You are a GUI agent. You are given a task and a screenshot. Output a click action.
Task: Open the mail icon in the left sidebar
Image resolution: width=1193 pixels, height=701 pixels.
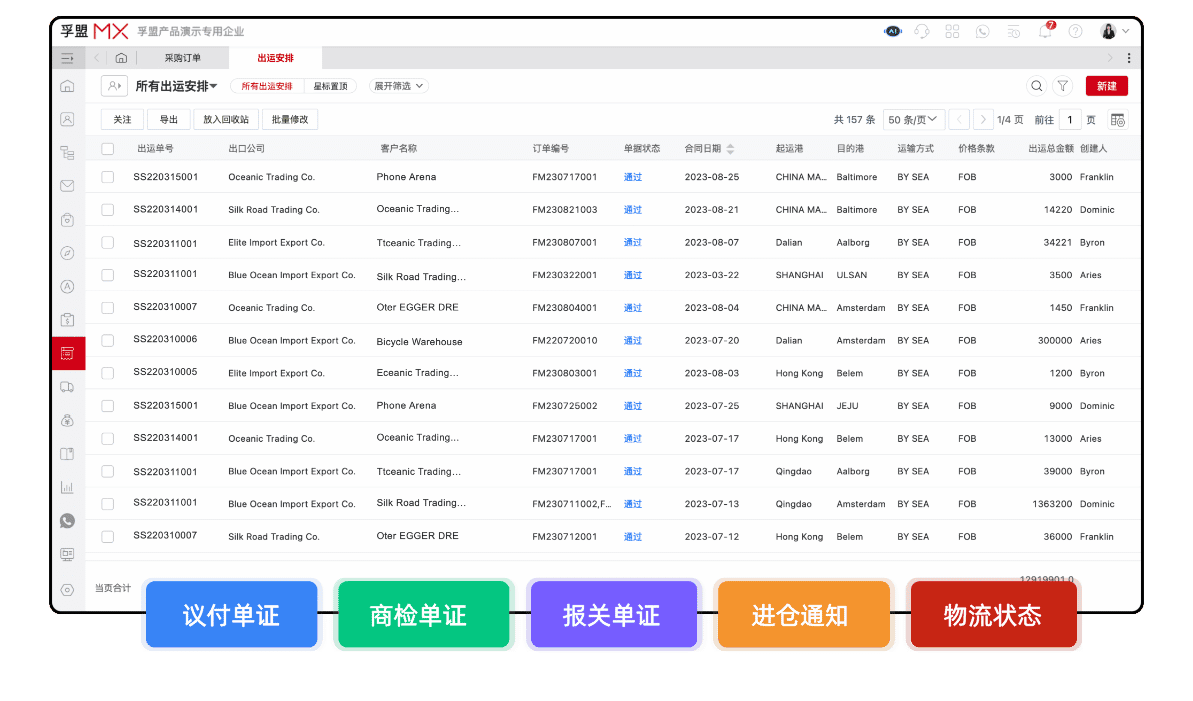tap(67, 185)
